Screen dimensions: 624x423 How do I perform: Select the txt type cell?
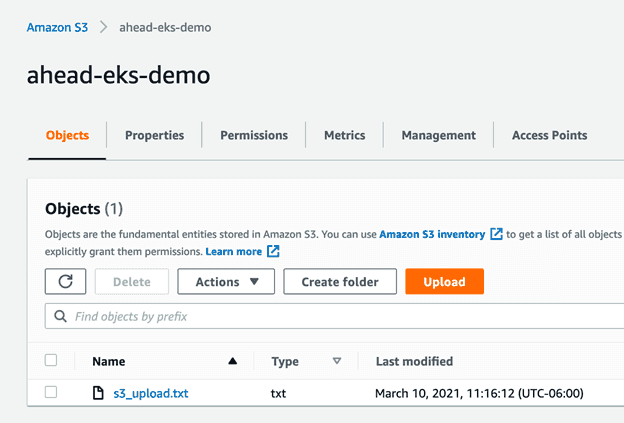(278, 393)
